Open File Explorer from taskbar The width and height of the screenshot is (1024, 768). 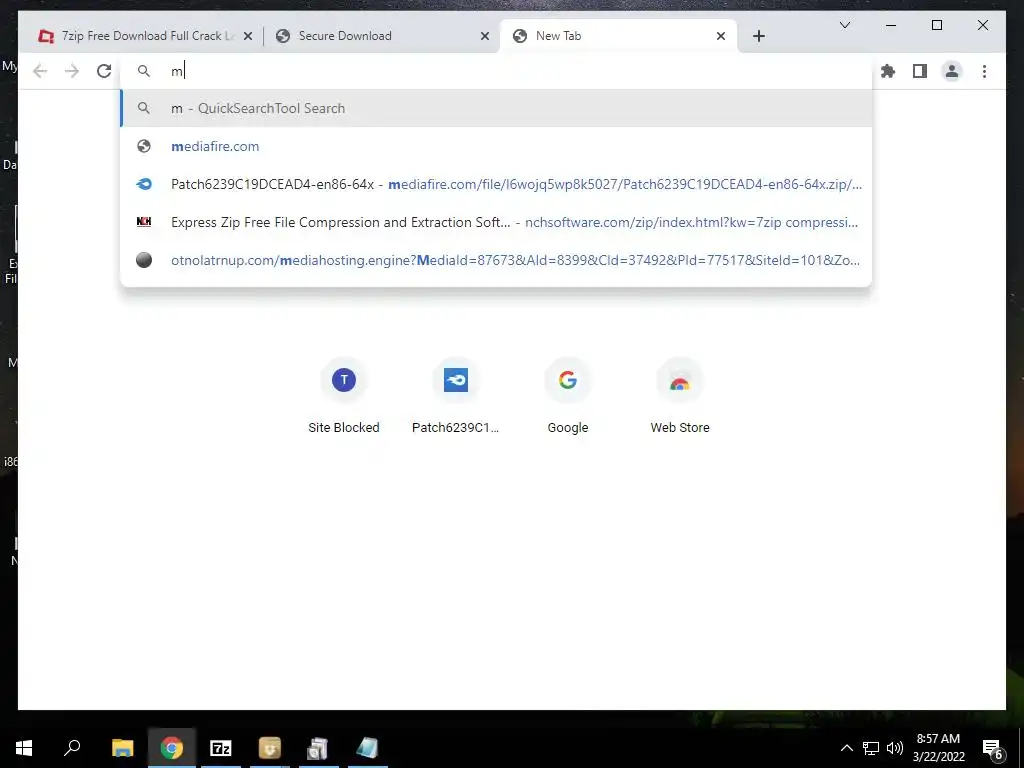point(122,748)
